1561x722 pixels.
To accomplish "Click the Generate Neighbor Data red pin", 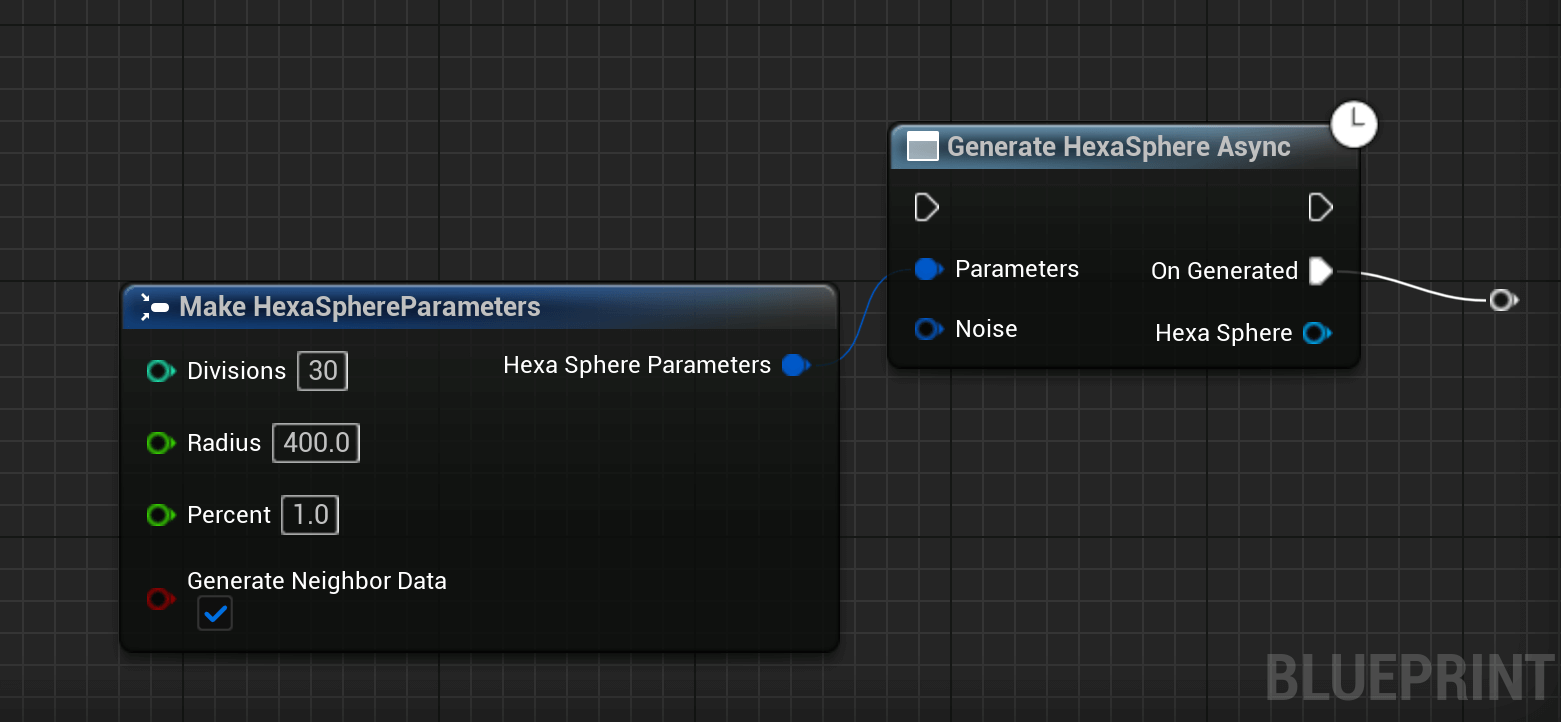I will [x=161, y=599].
